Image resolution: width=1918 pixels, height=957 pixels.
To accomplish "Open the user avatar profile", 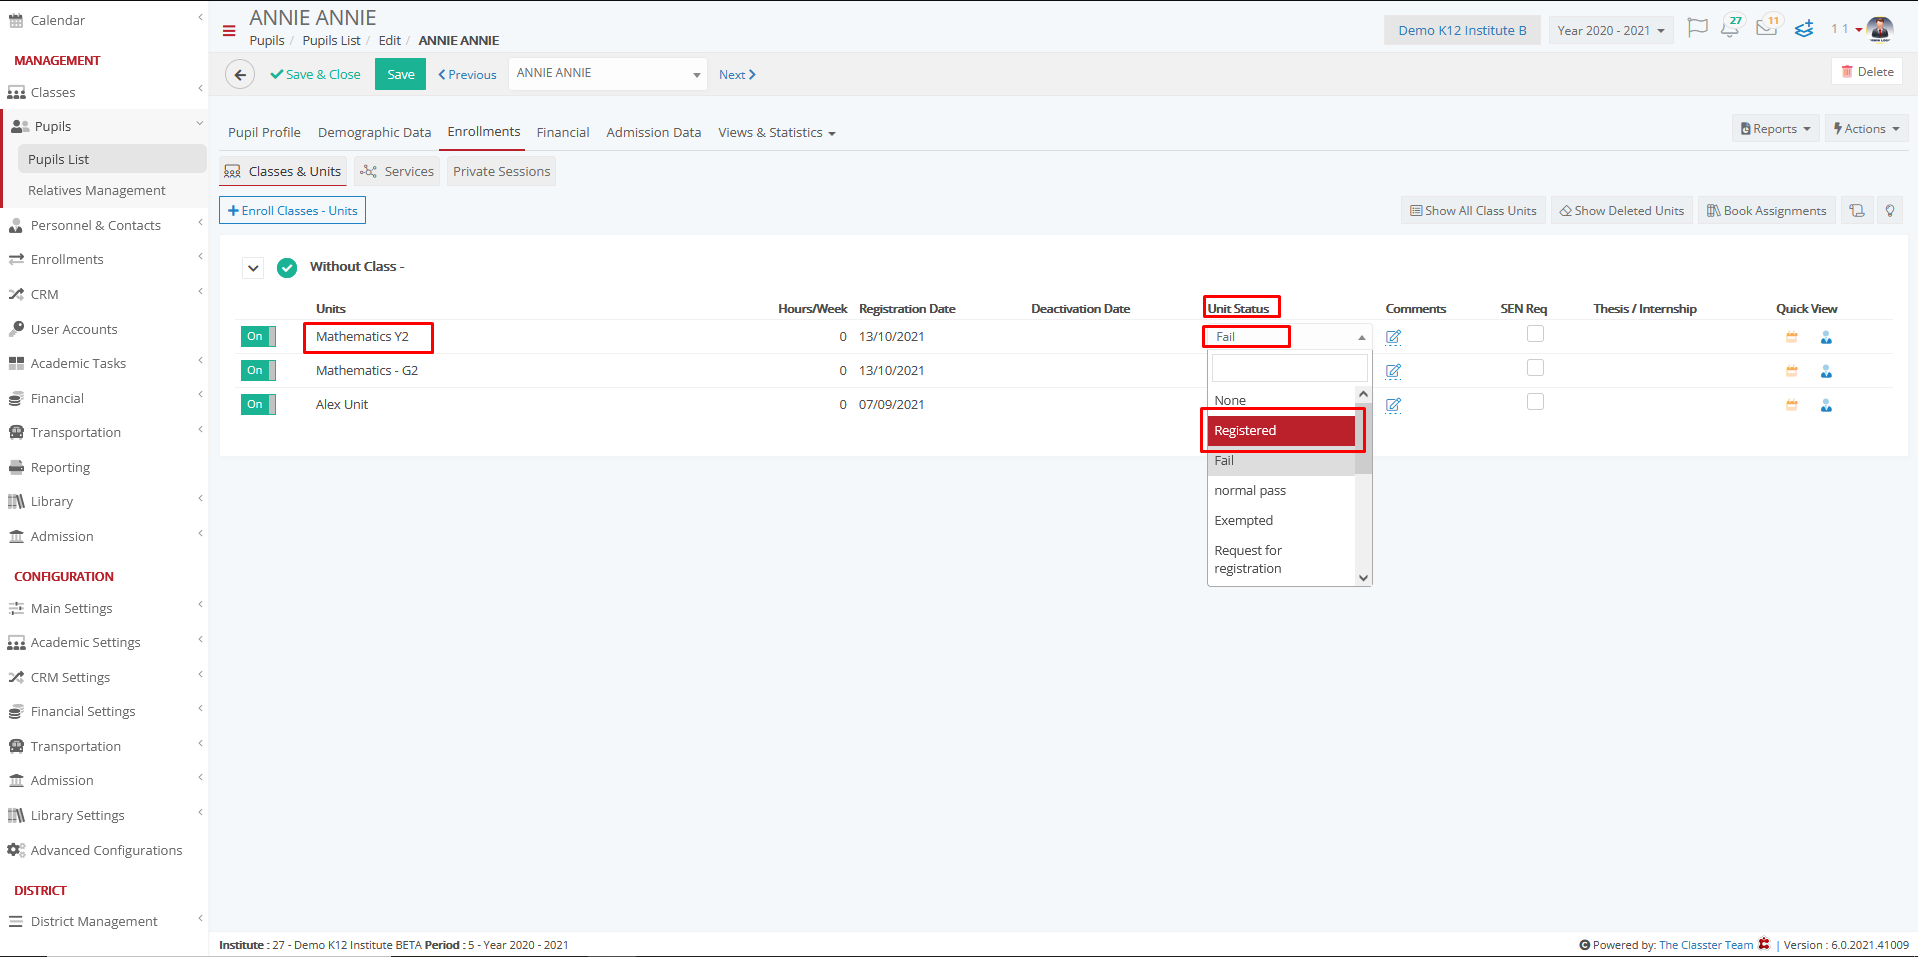I will pos(1880,29).
